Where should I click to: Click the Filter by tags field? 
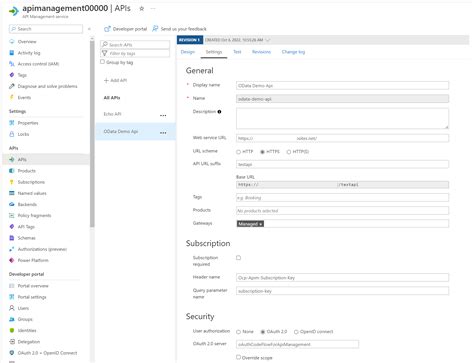click(x=135, y=53)
